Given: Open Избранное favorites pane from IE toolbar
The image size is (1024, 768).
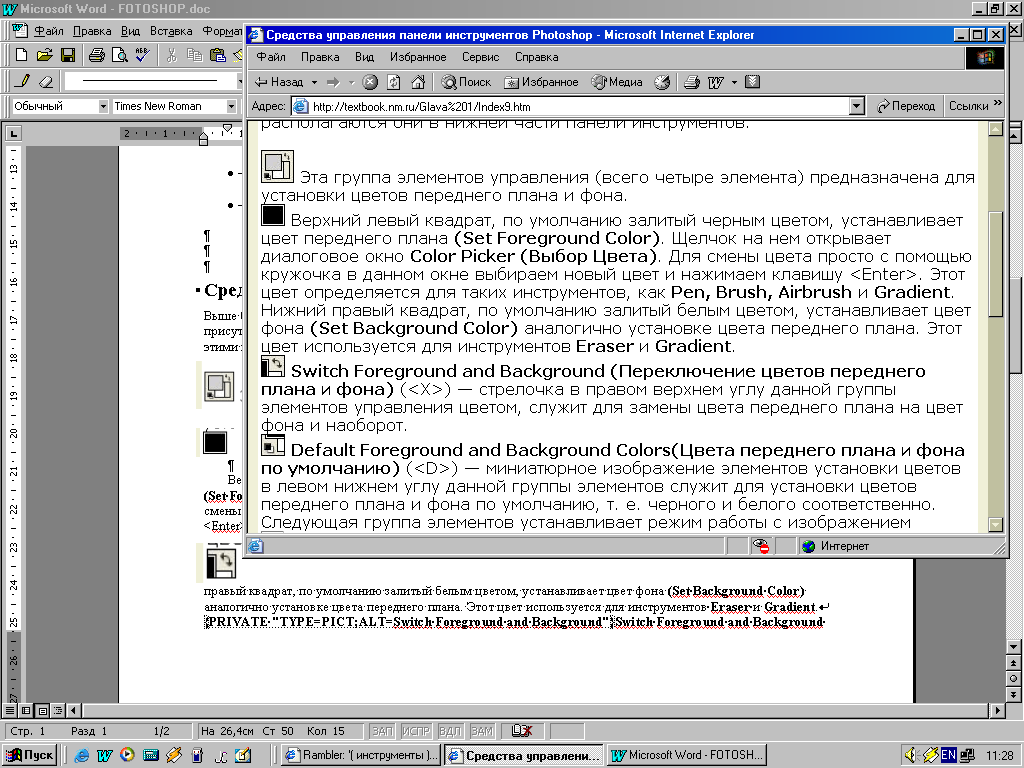Looking at the screenshot, I should click(x=541, y=82).
